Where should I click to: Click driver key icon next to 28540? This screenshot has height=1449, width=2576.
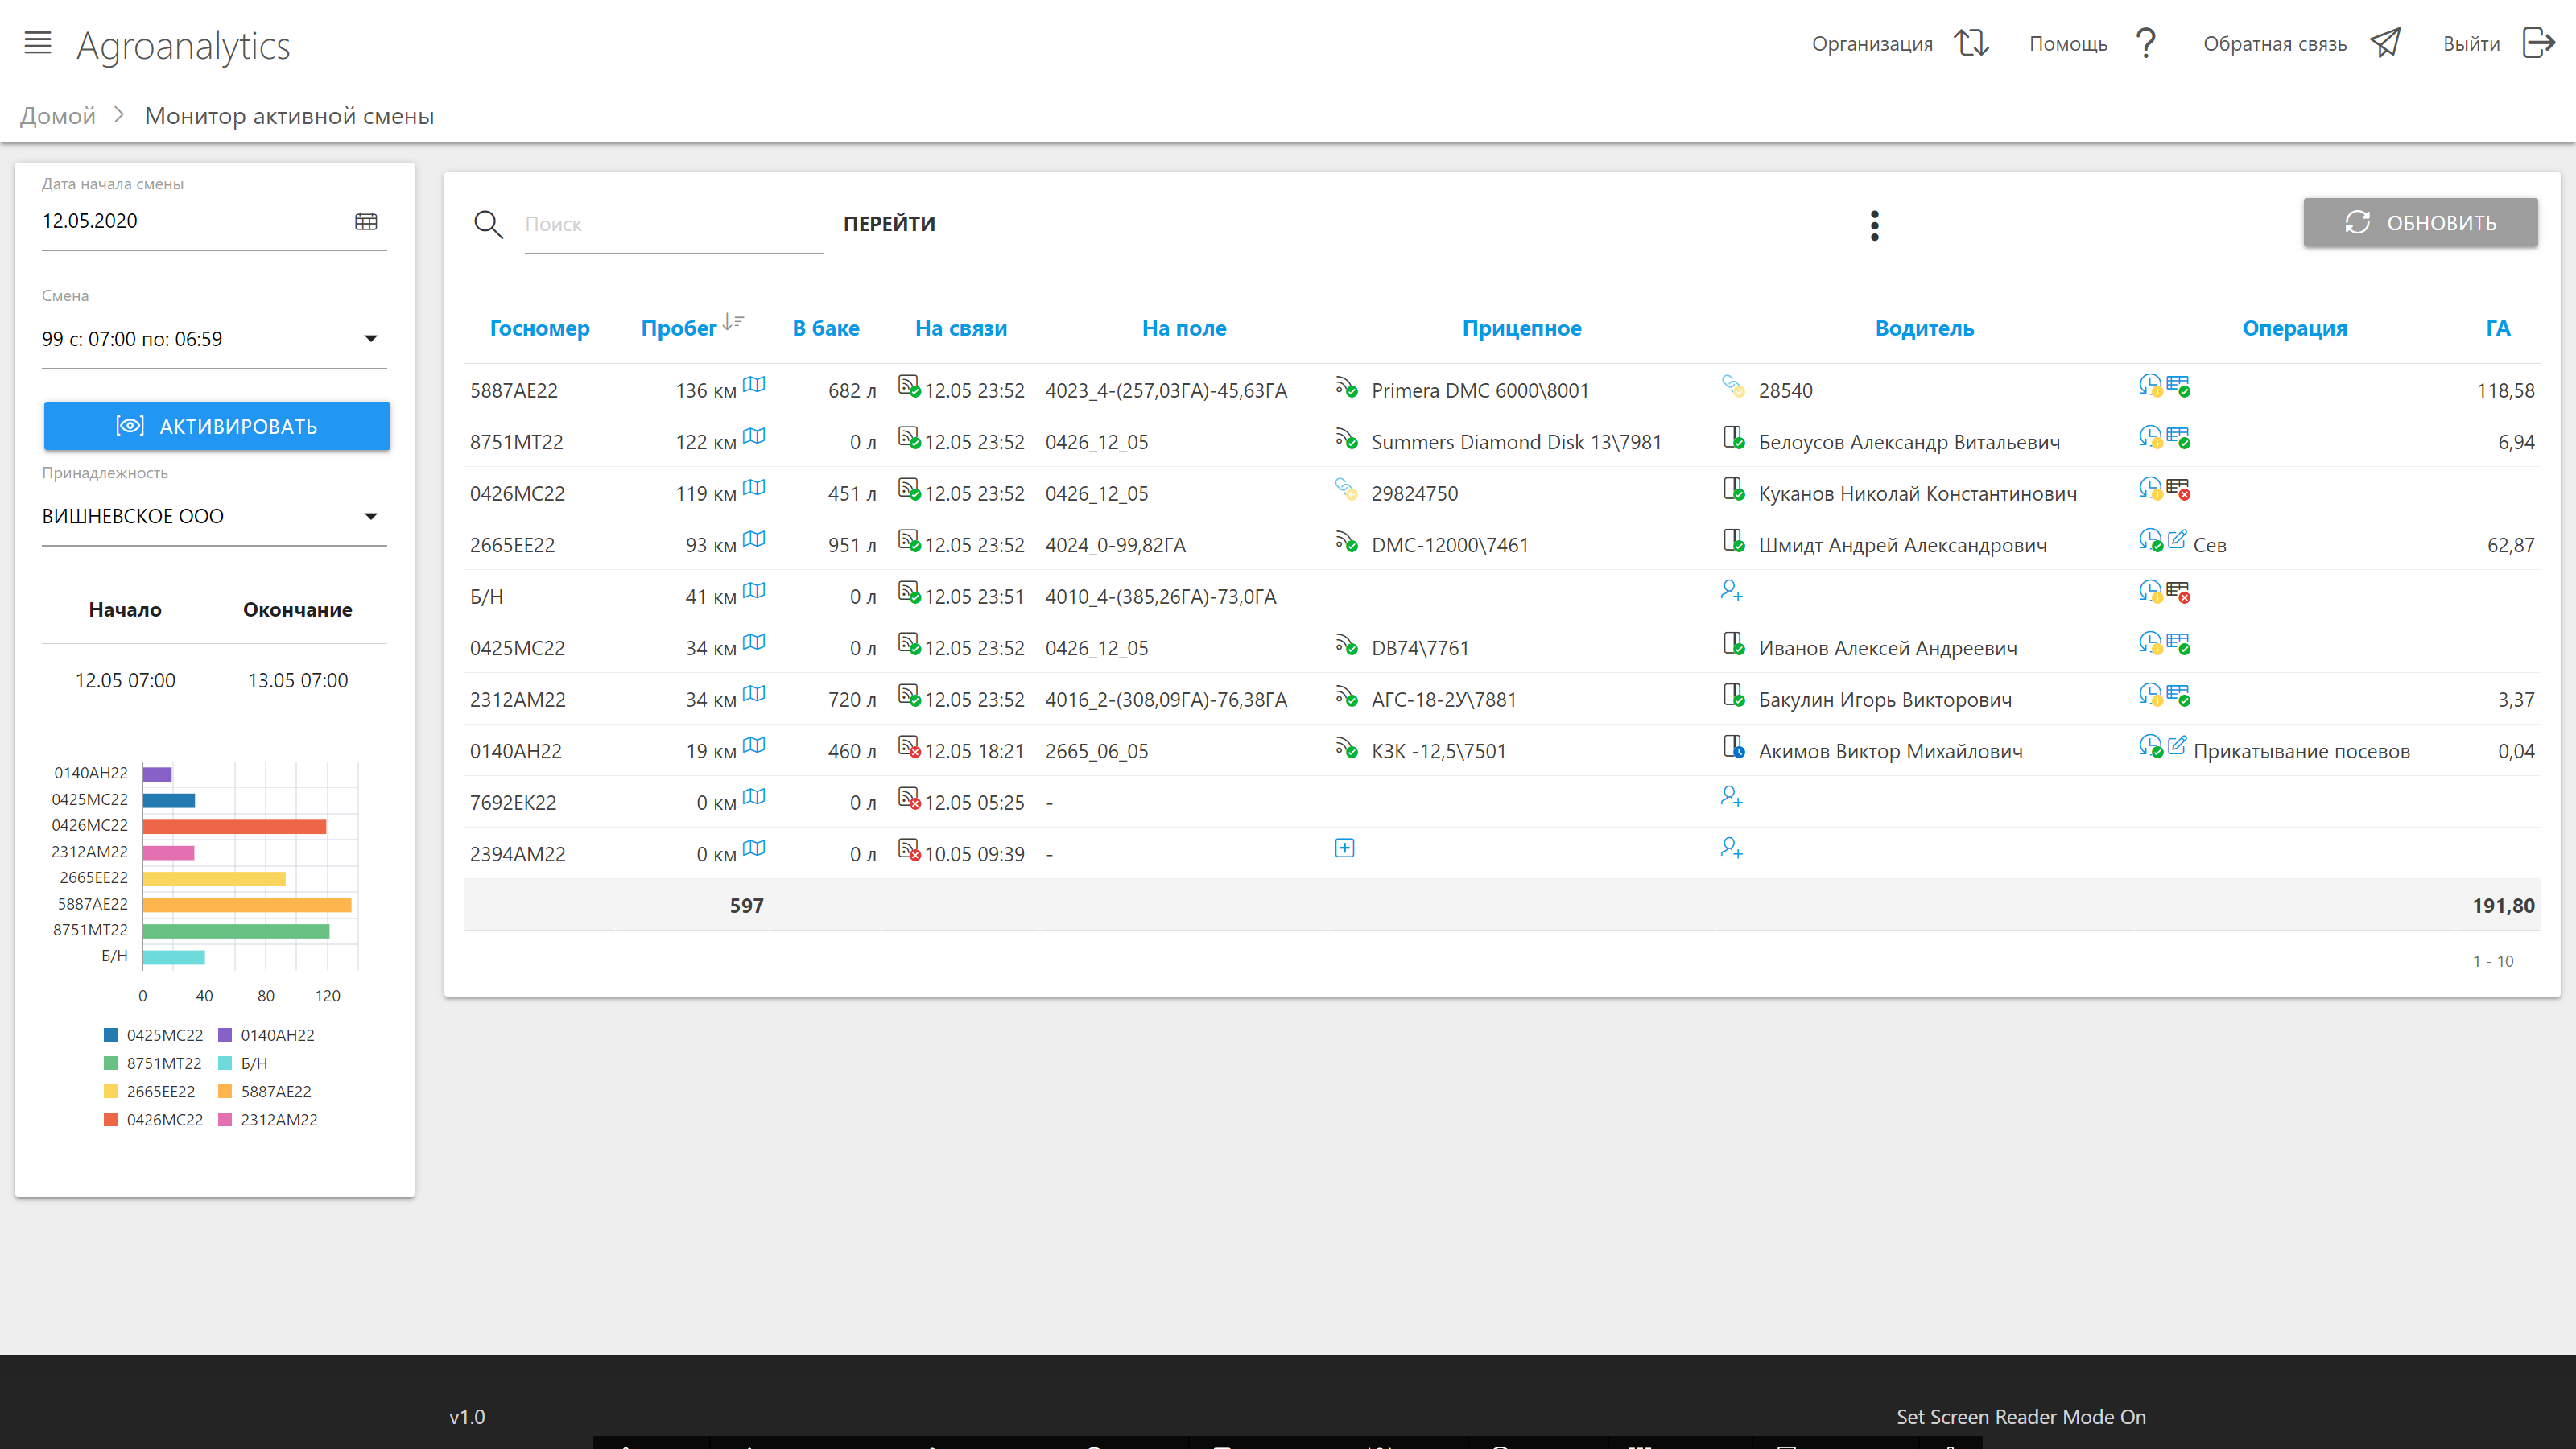tap(1733, 386)
